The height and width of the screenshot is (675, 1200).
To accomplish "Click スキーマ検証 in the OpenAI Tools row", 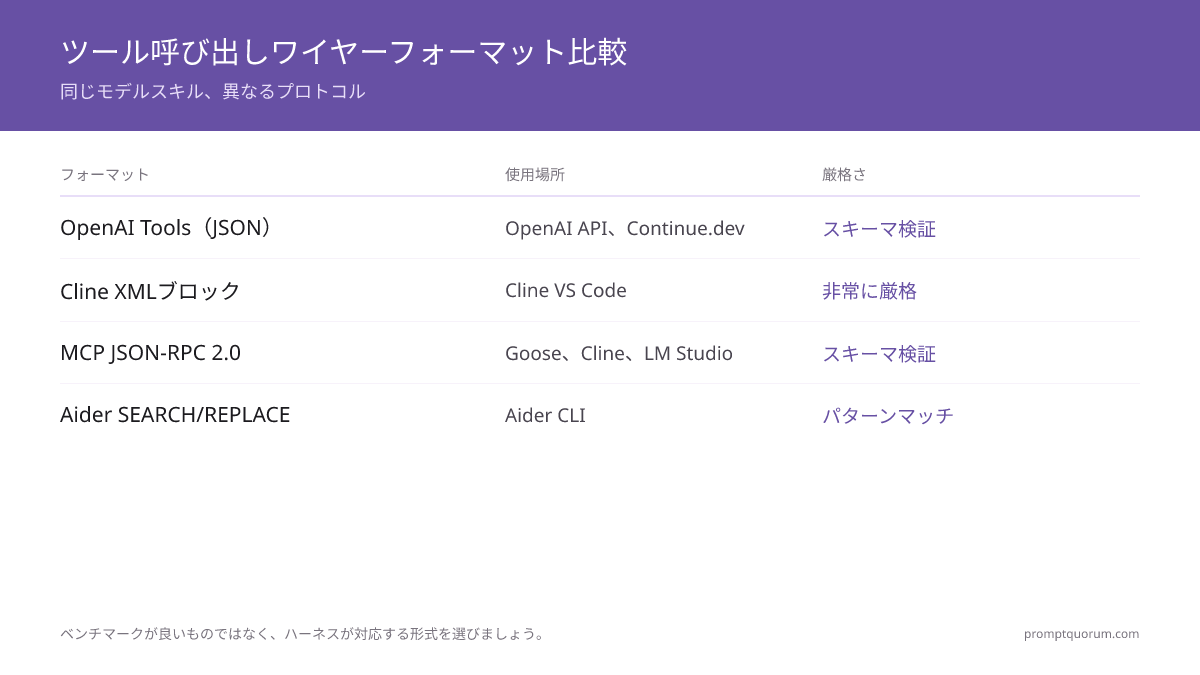I will pos(879,229).
